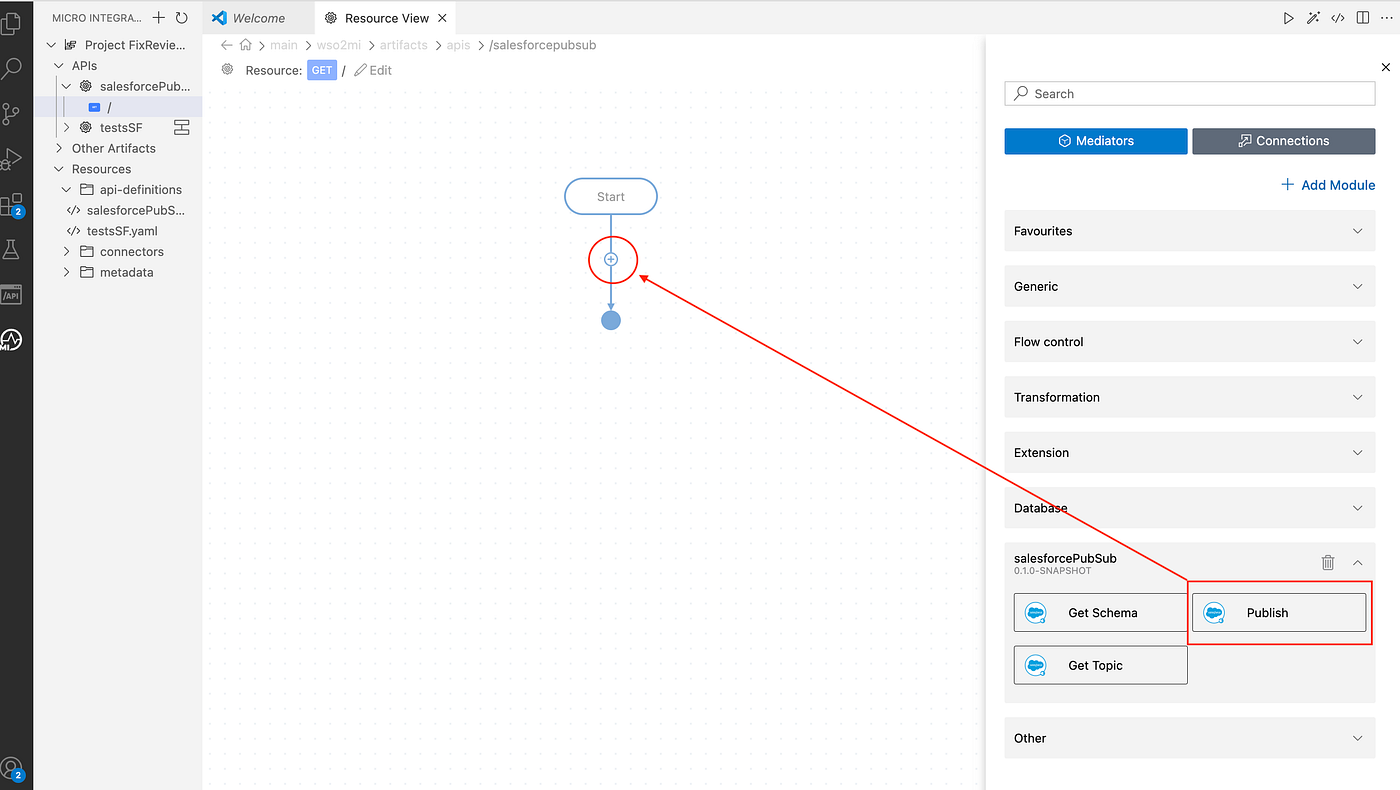Image resolution: width=1400 pixels, height=790 pixels.
Task: Switch to the Mediators tab
Action: (1096, 141)
